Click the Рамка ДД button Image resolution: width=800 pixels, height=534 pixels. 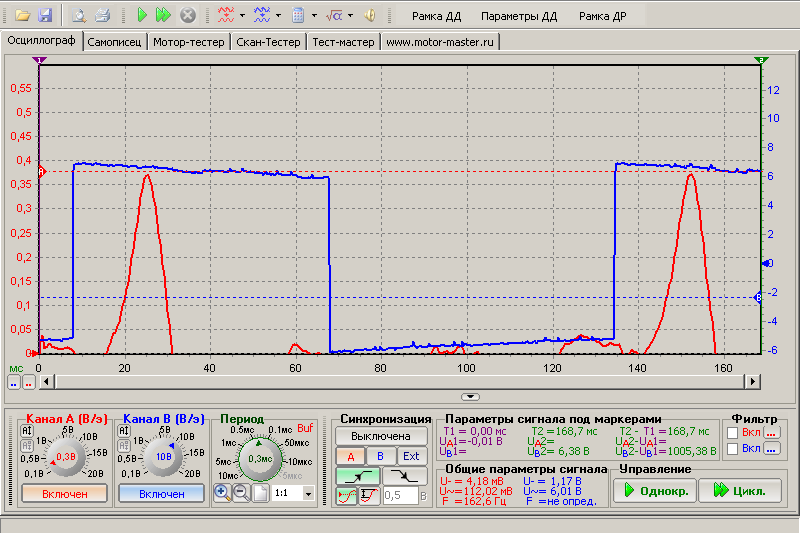click(436, 16)
